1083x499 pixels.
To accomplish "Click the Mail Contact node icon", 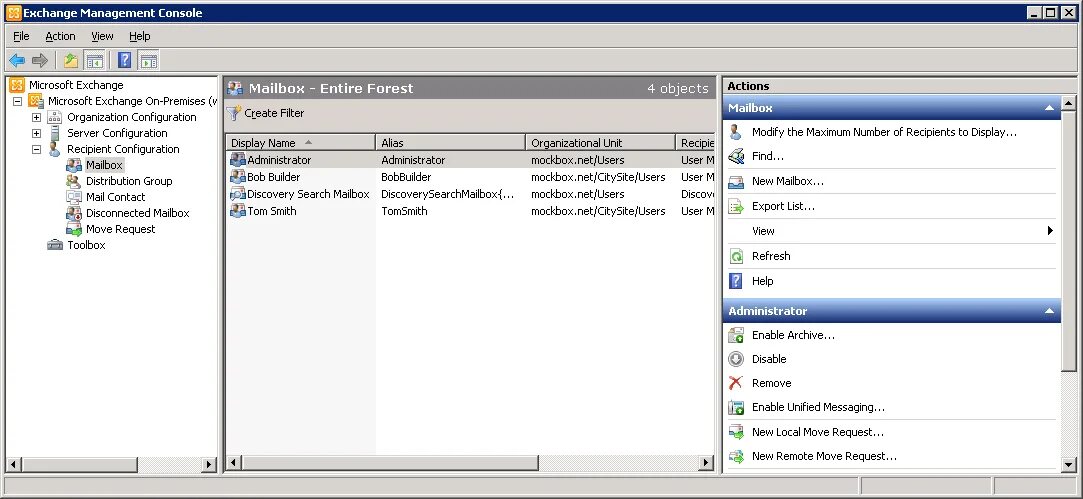I will pos(74,197).
